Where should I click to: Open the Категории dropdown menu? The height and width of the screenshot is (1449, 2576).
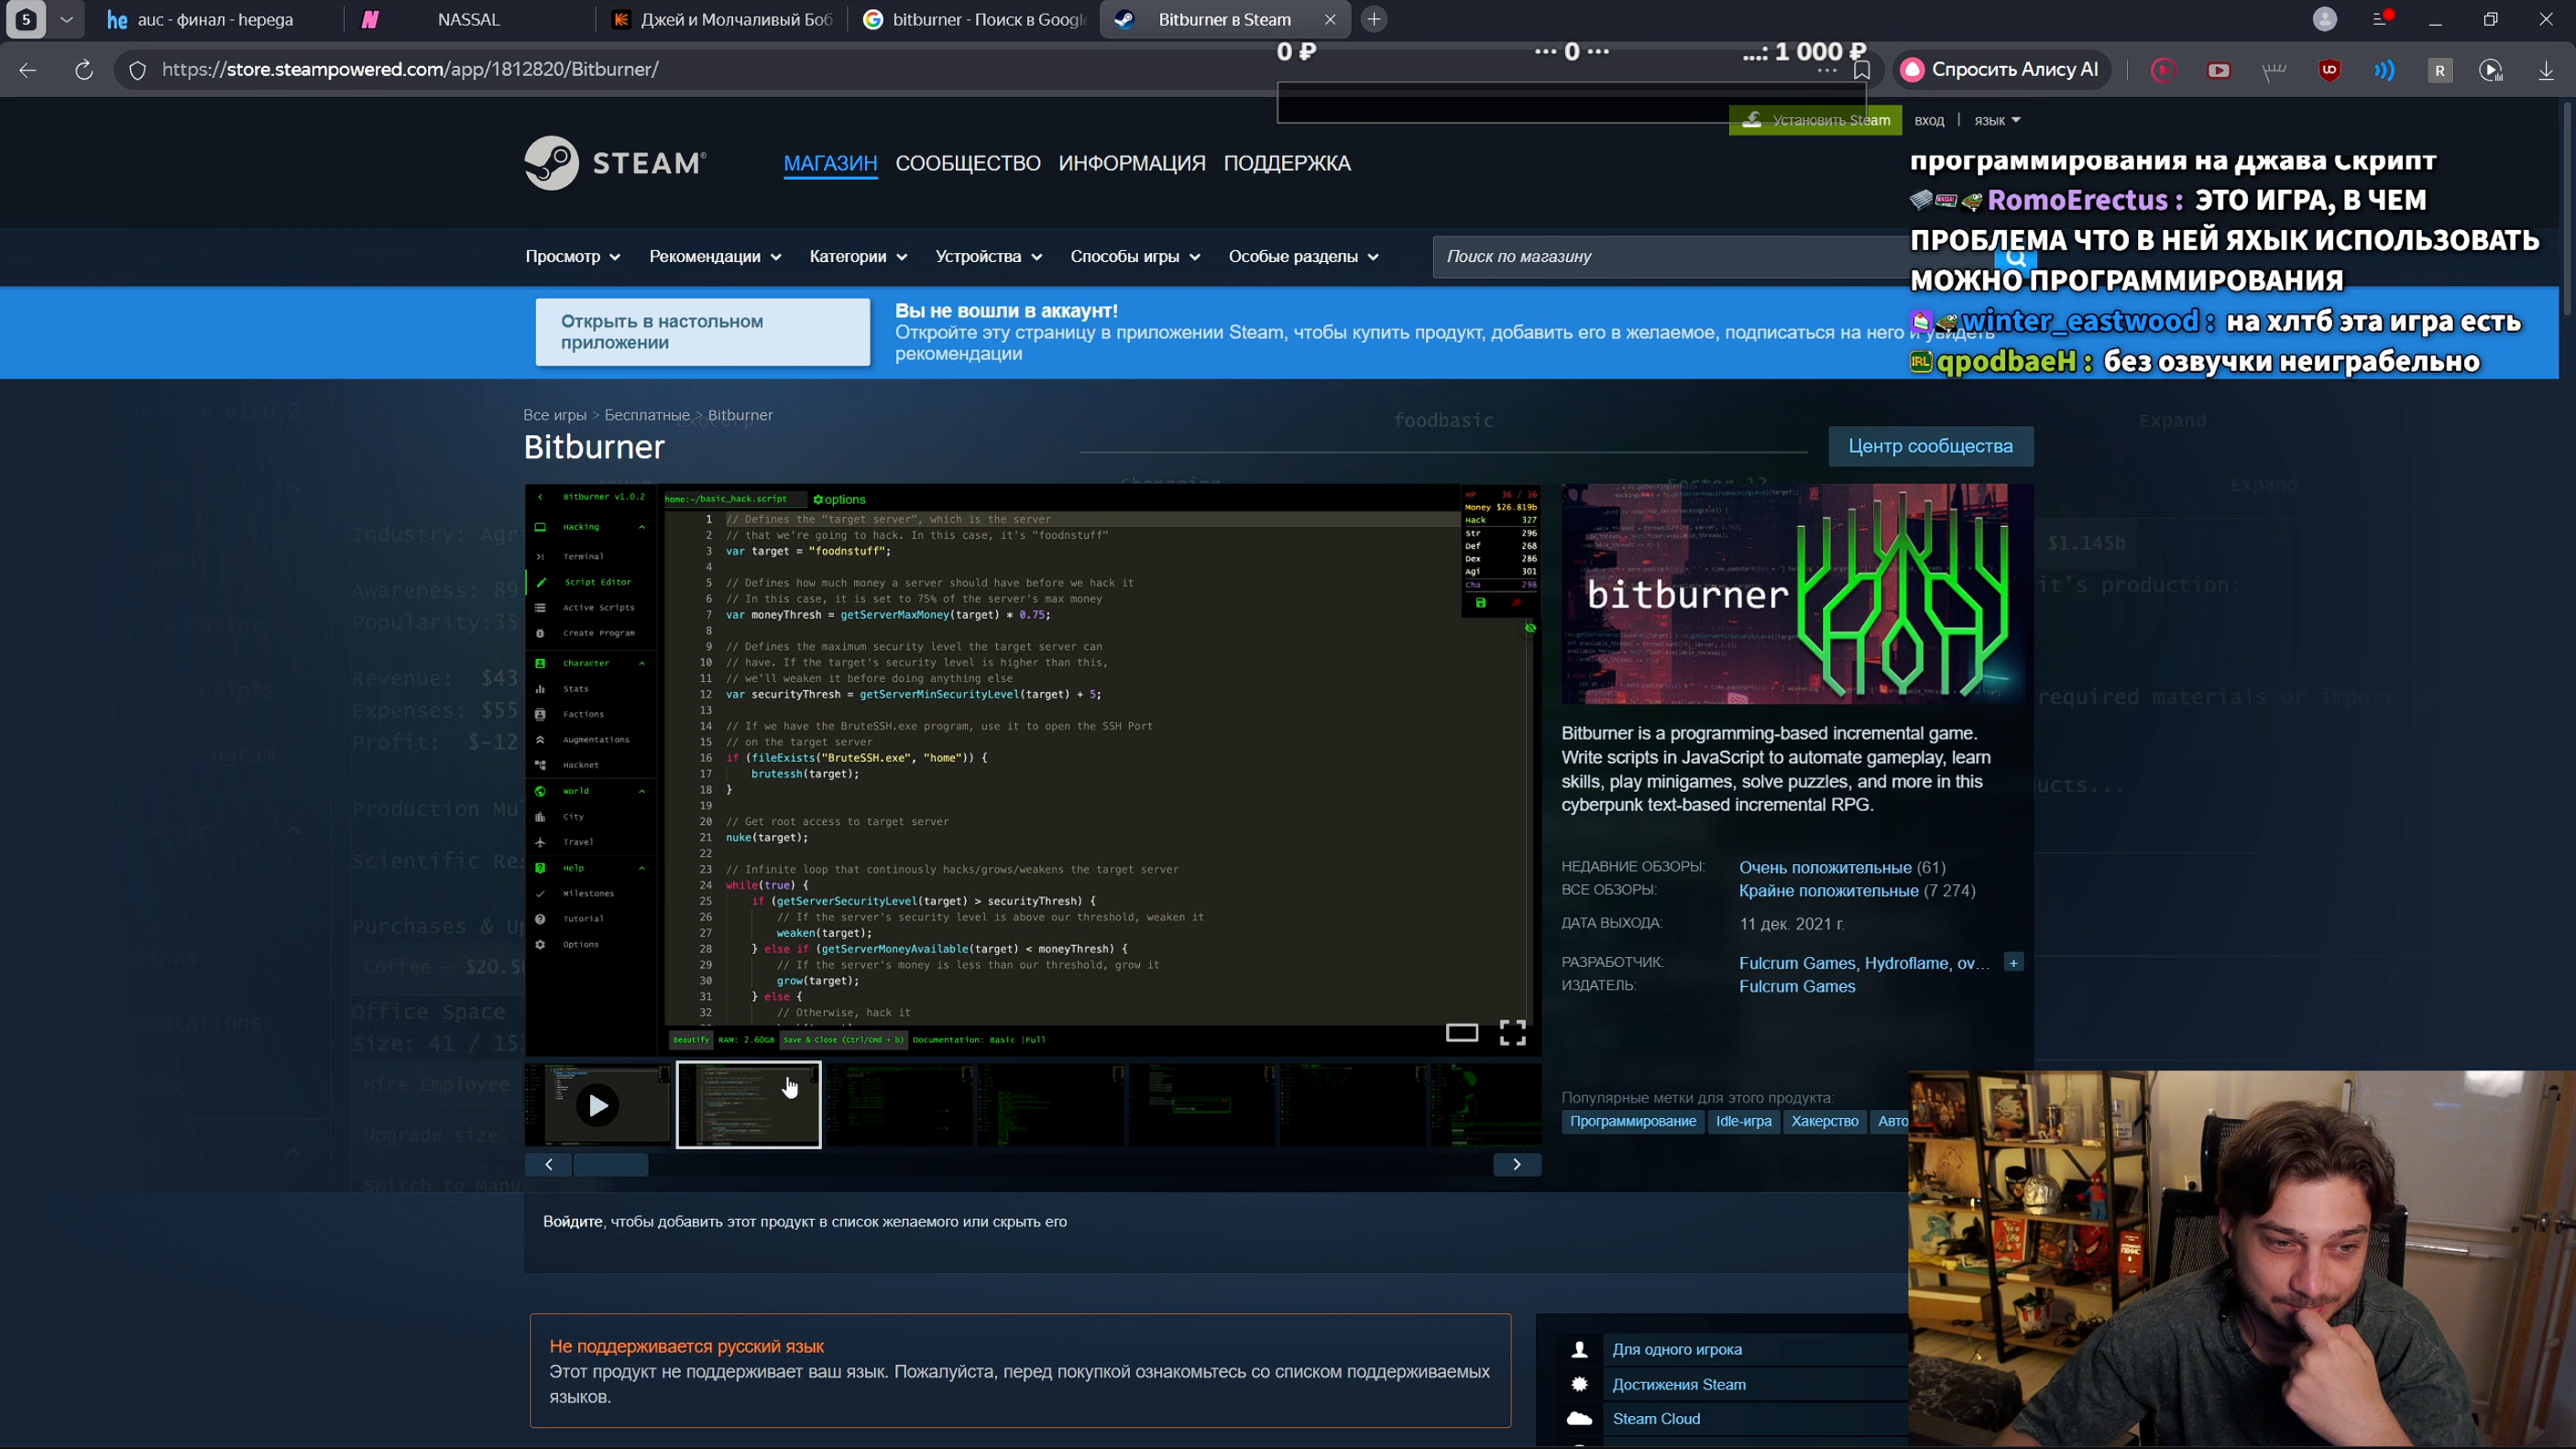pos(858,257)
